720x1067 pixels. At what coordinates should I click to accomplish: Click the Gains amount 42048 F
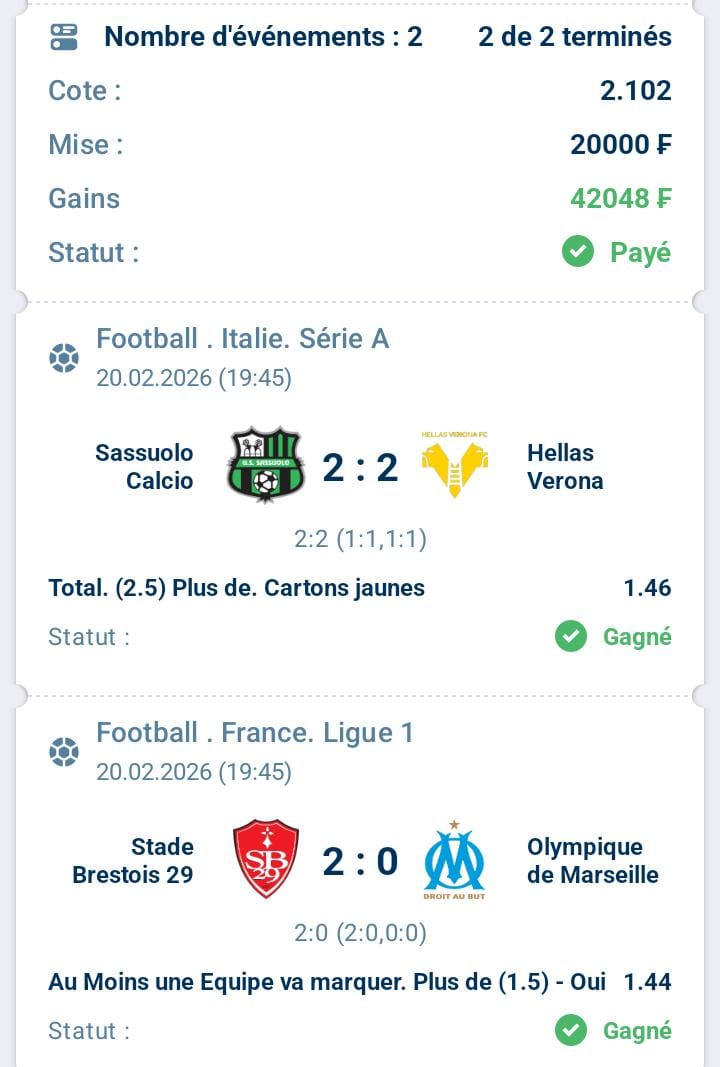[x=620, y=198]
